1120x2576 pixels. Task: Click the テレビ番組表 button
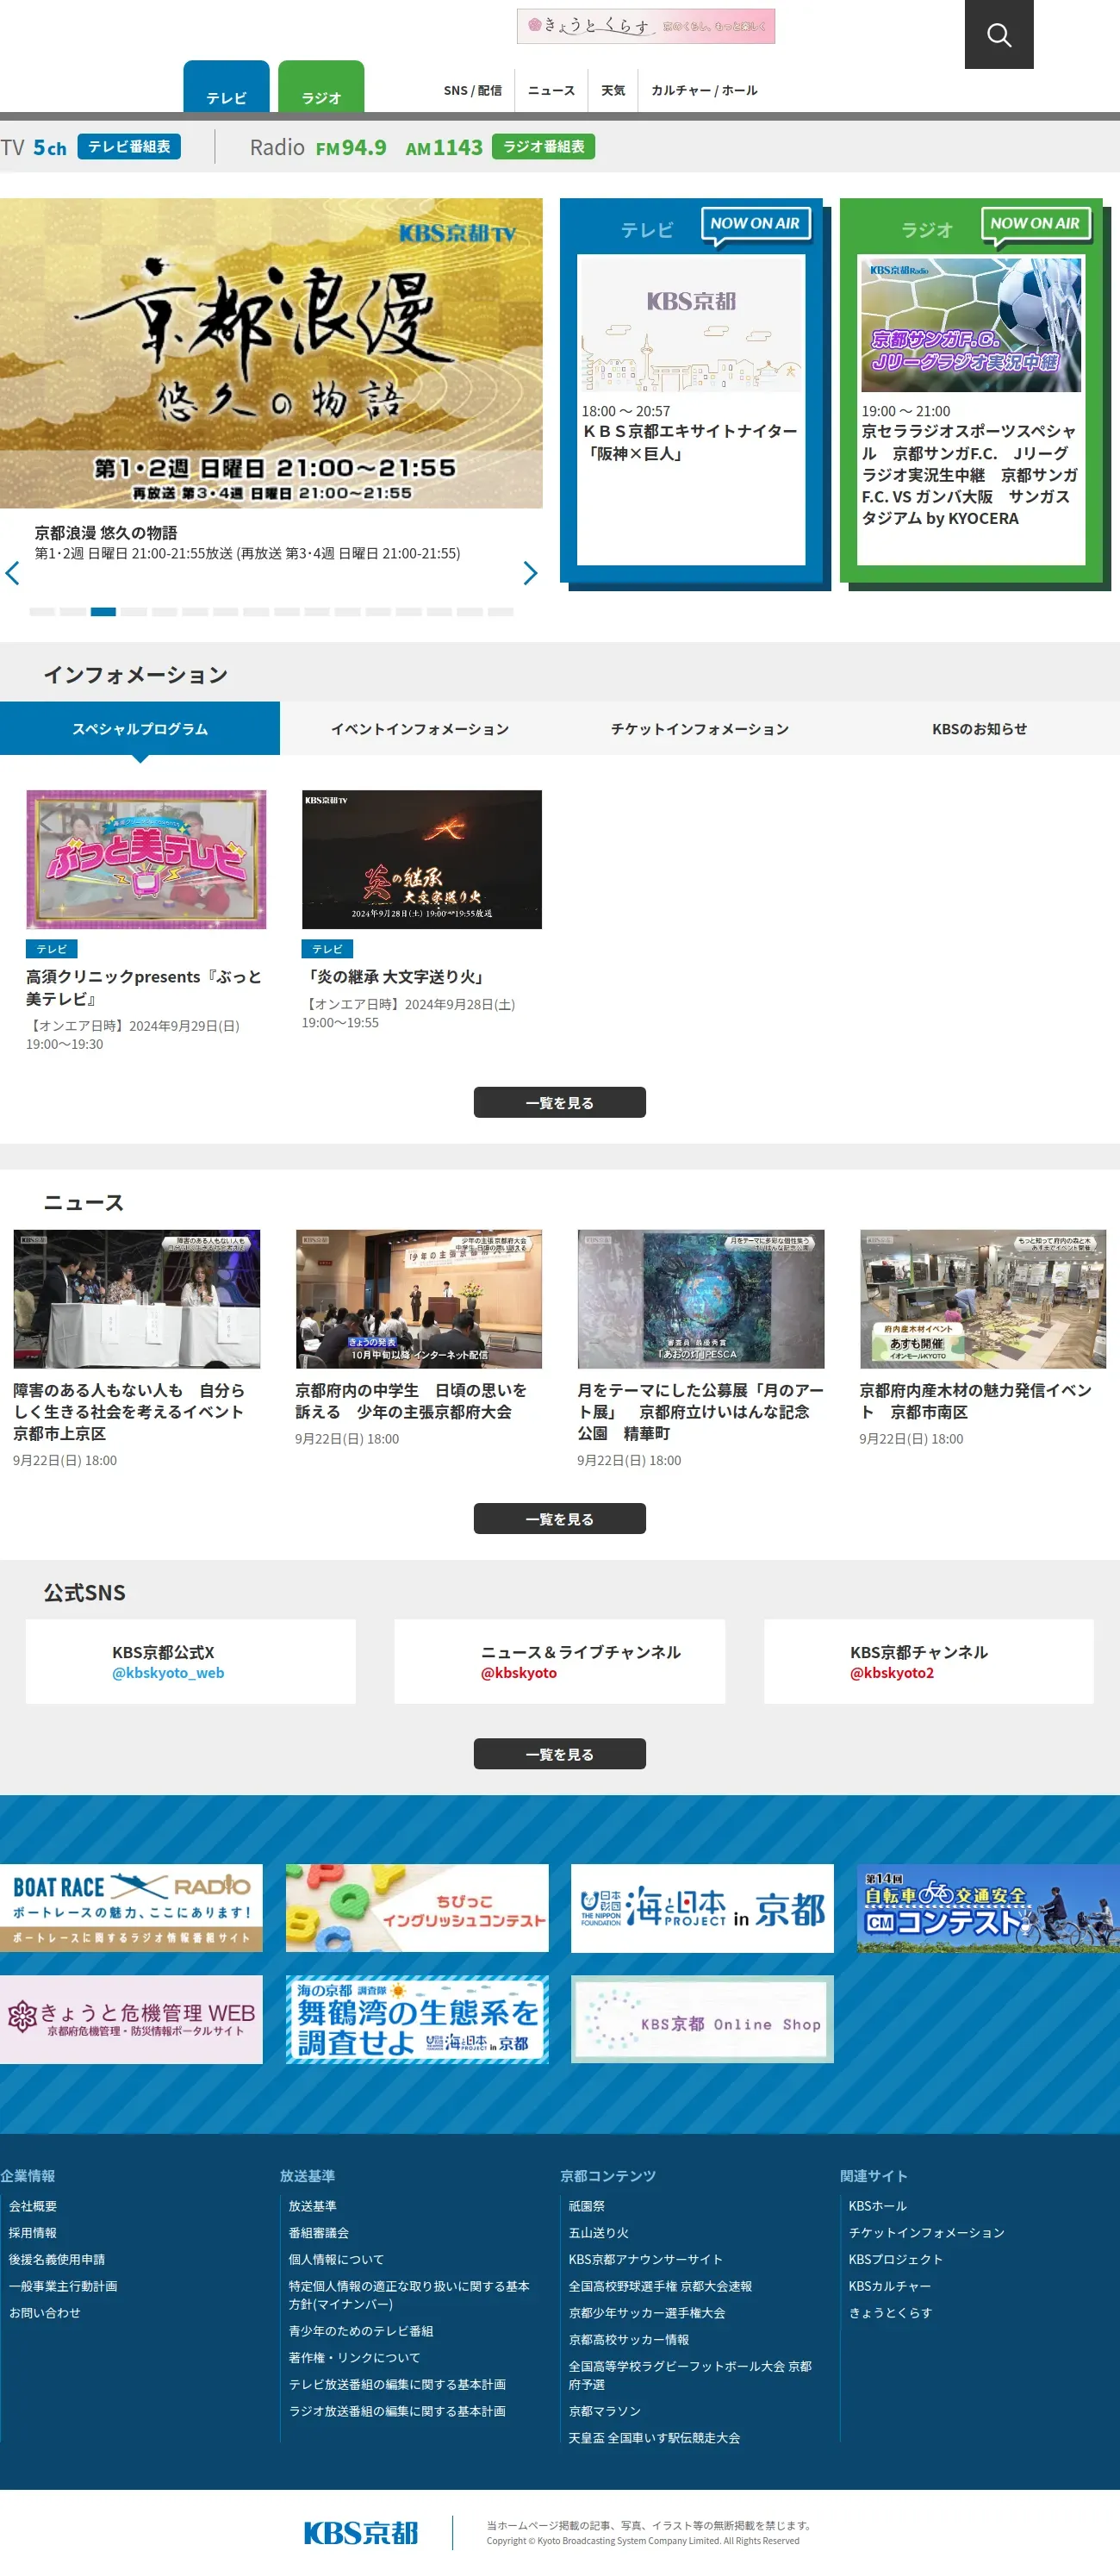129,147
